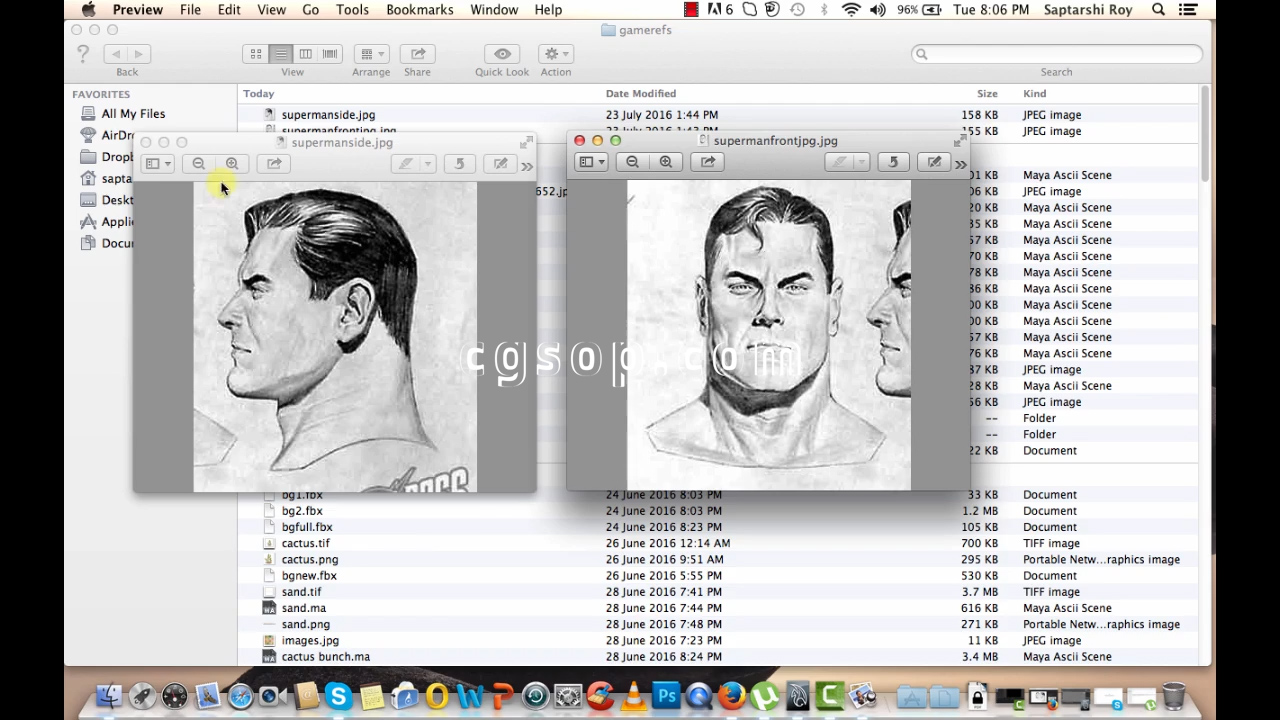Show more toolbar items in supermanside.jpg window
Viewport: 1280px width, 720px height.
(527, 165)
